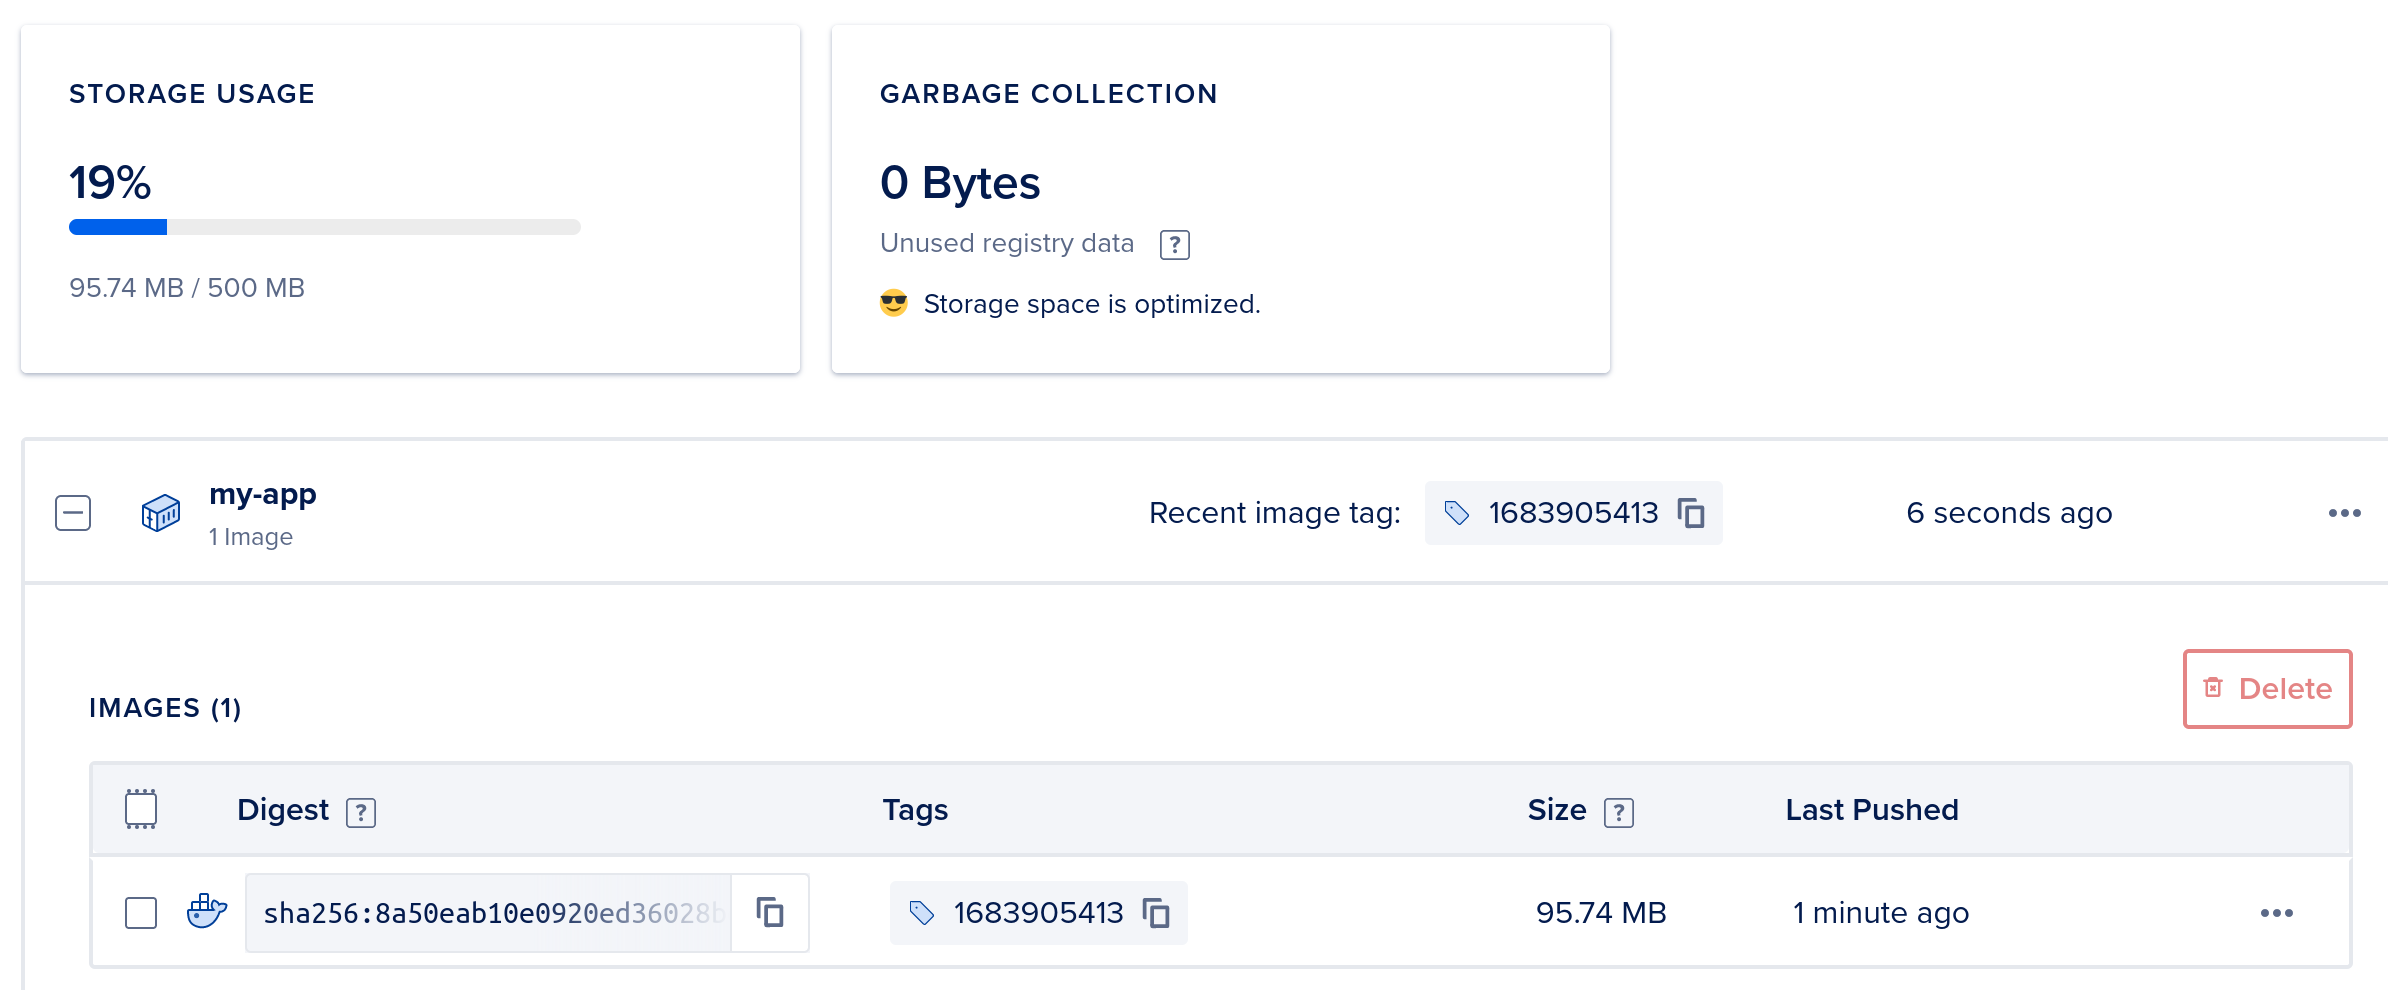Image resolution: width=2388 pixels, height=990 pixels.
Task: Collapse the my-app repository section
Action: click(x=72, y=512)
